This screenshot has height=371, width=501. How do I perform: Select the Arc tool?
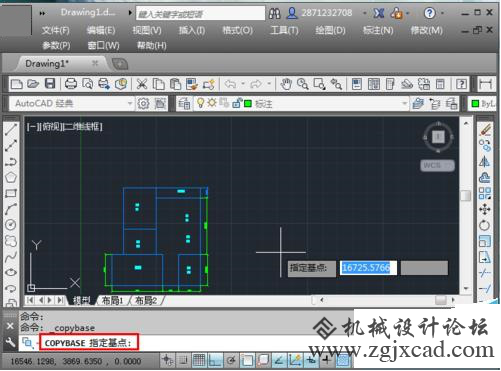[x=11, y=209]
